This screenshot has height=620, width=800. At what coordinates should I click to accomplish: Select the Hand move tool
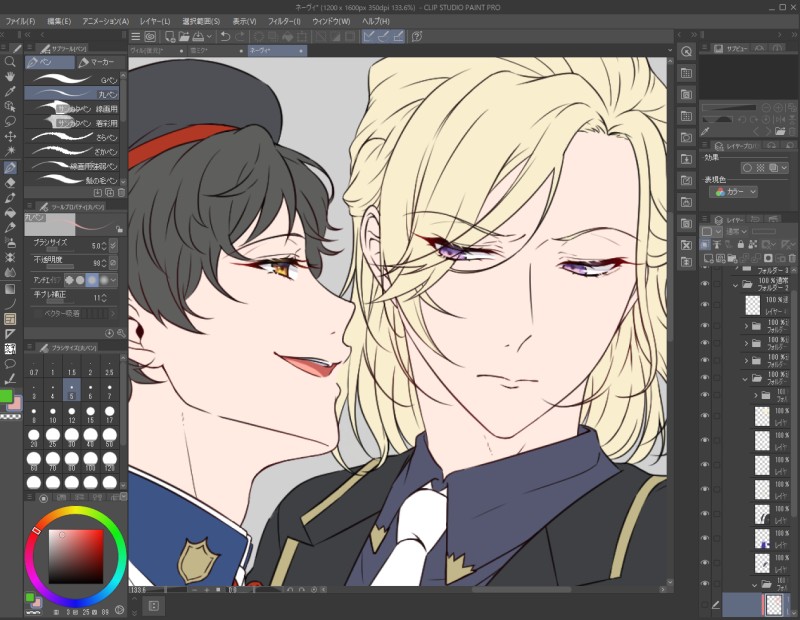coord(10,77)
